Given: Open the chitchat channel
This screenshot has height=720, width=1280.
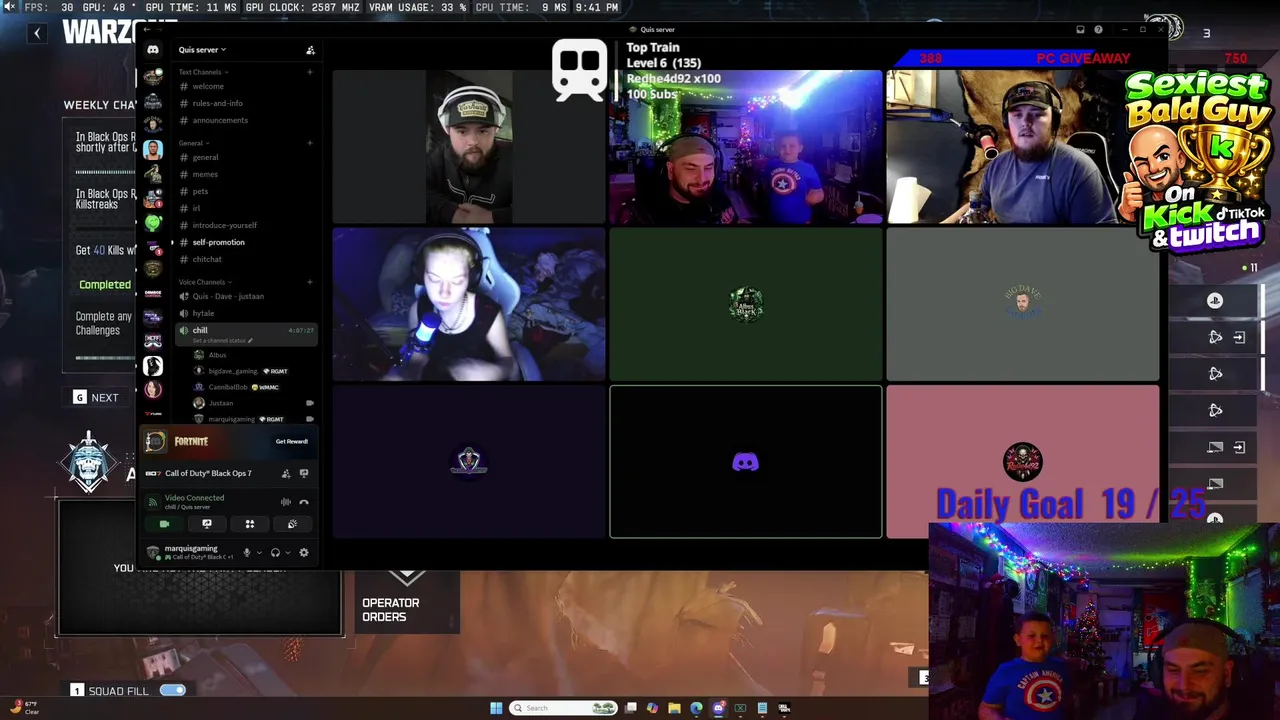Looking at the screenshot, I should click(245, 259).
